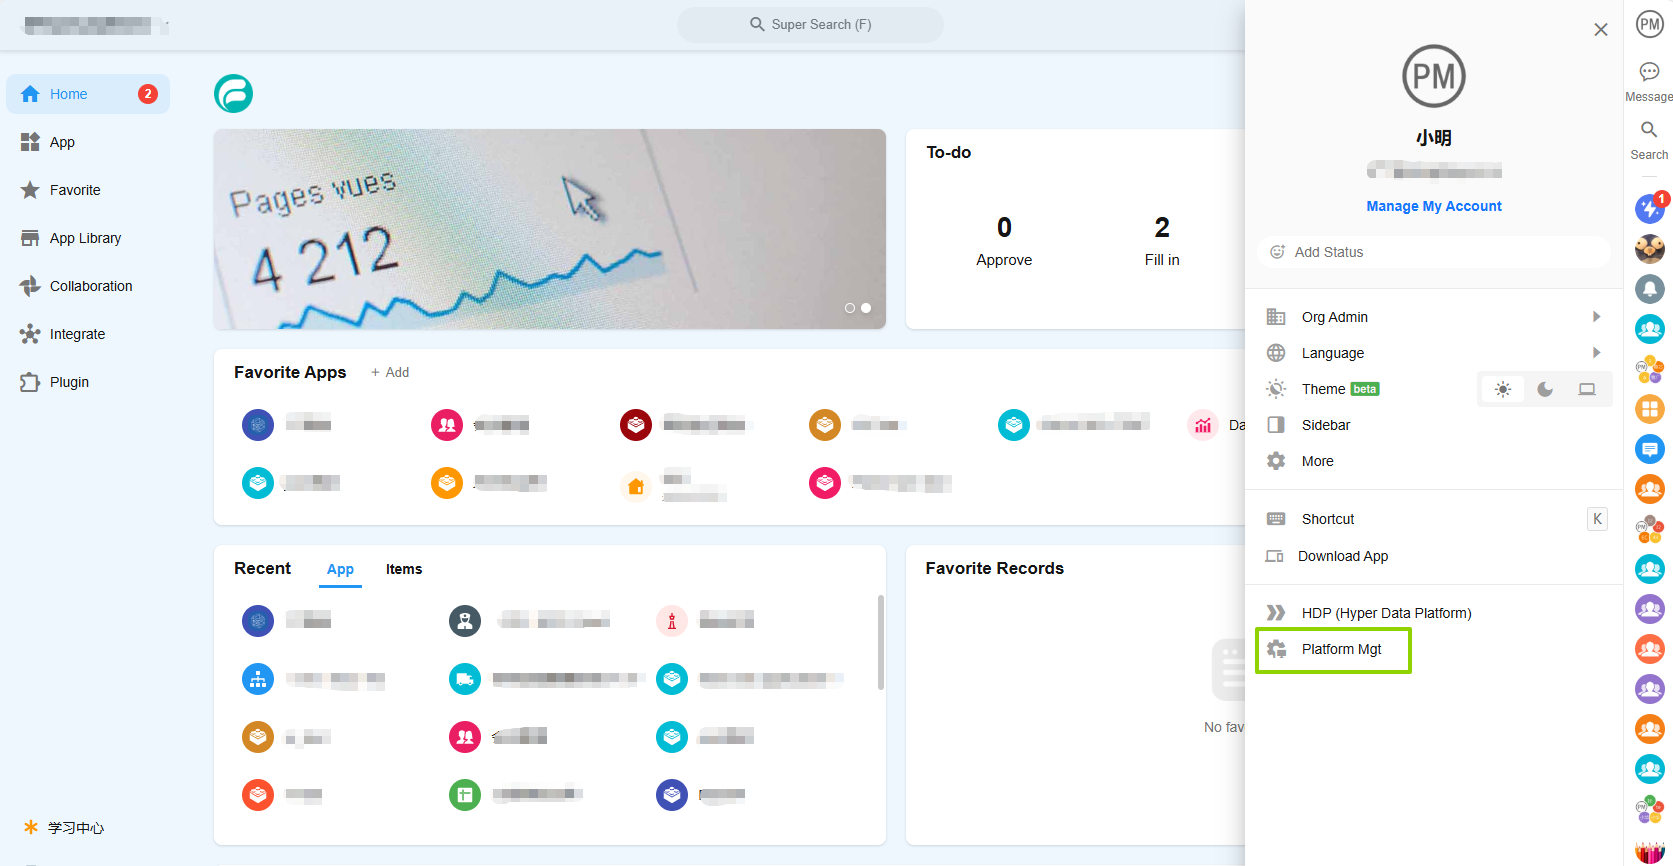
Task: Switch theme to dark mode moon
Action: (1545, 389)
